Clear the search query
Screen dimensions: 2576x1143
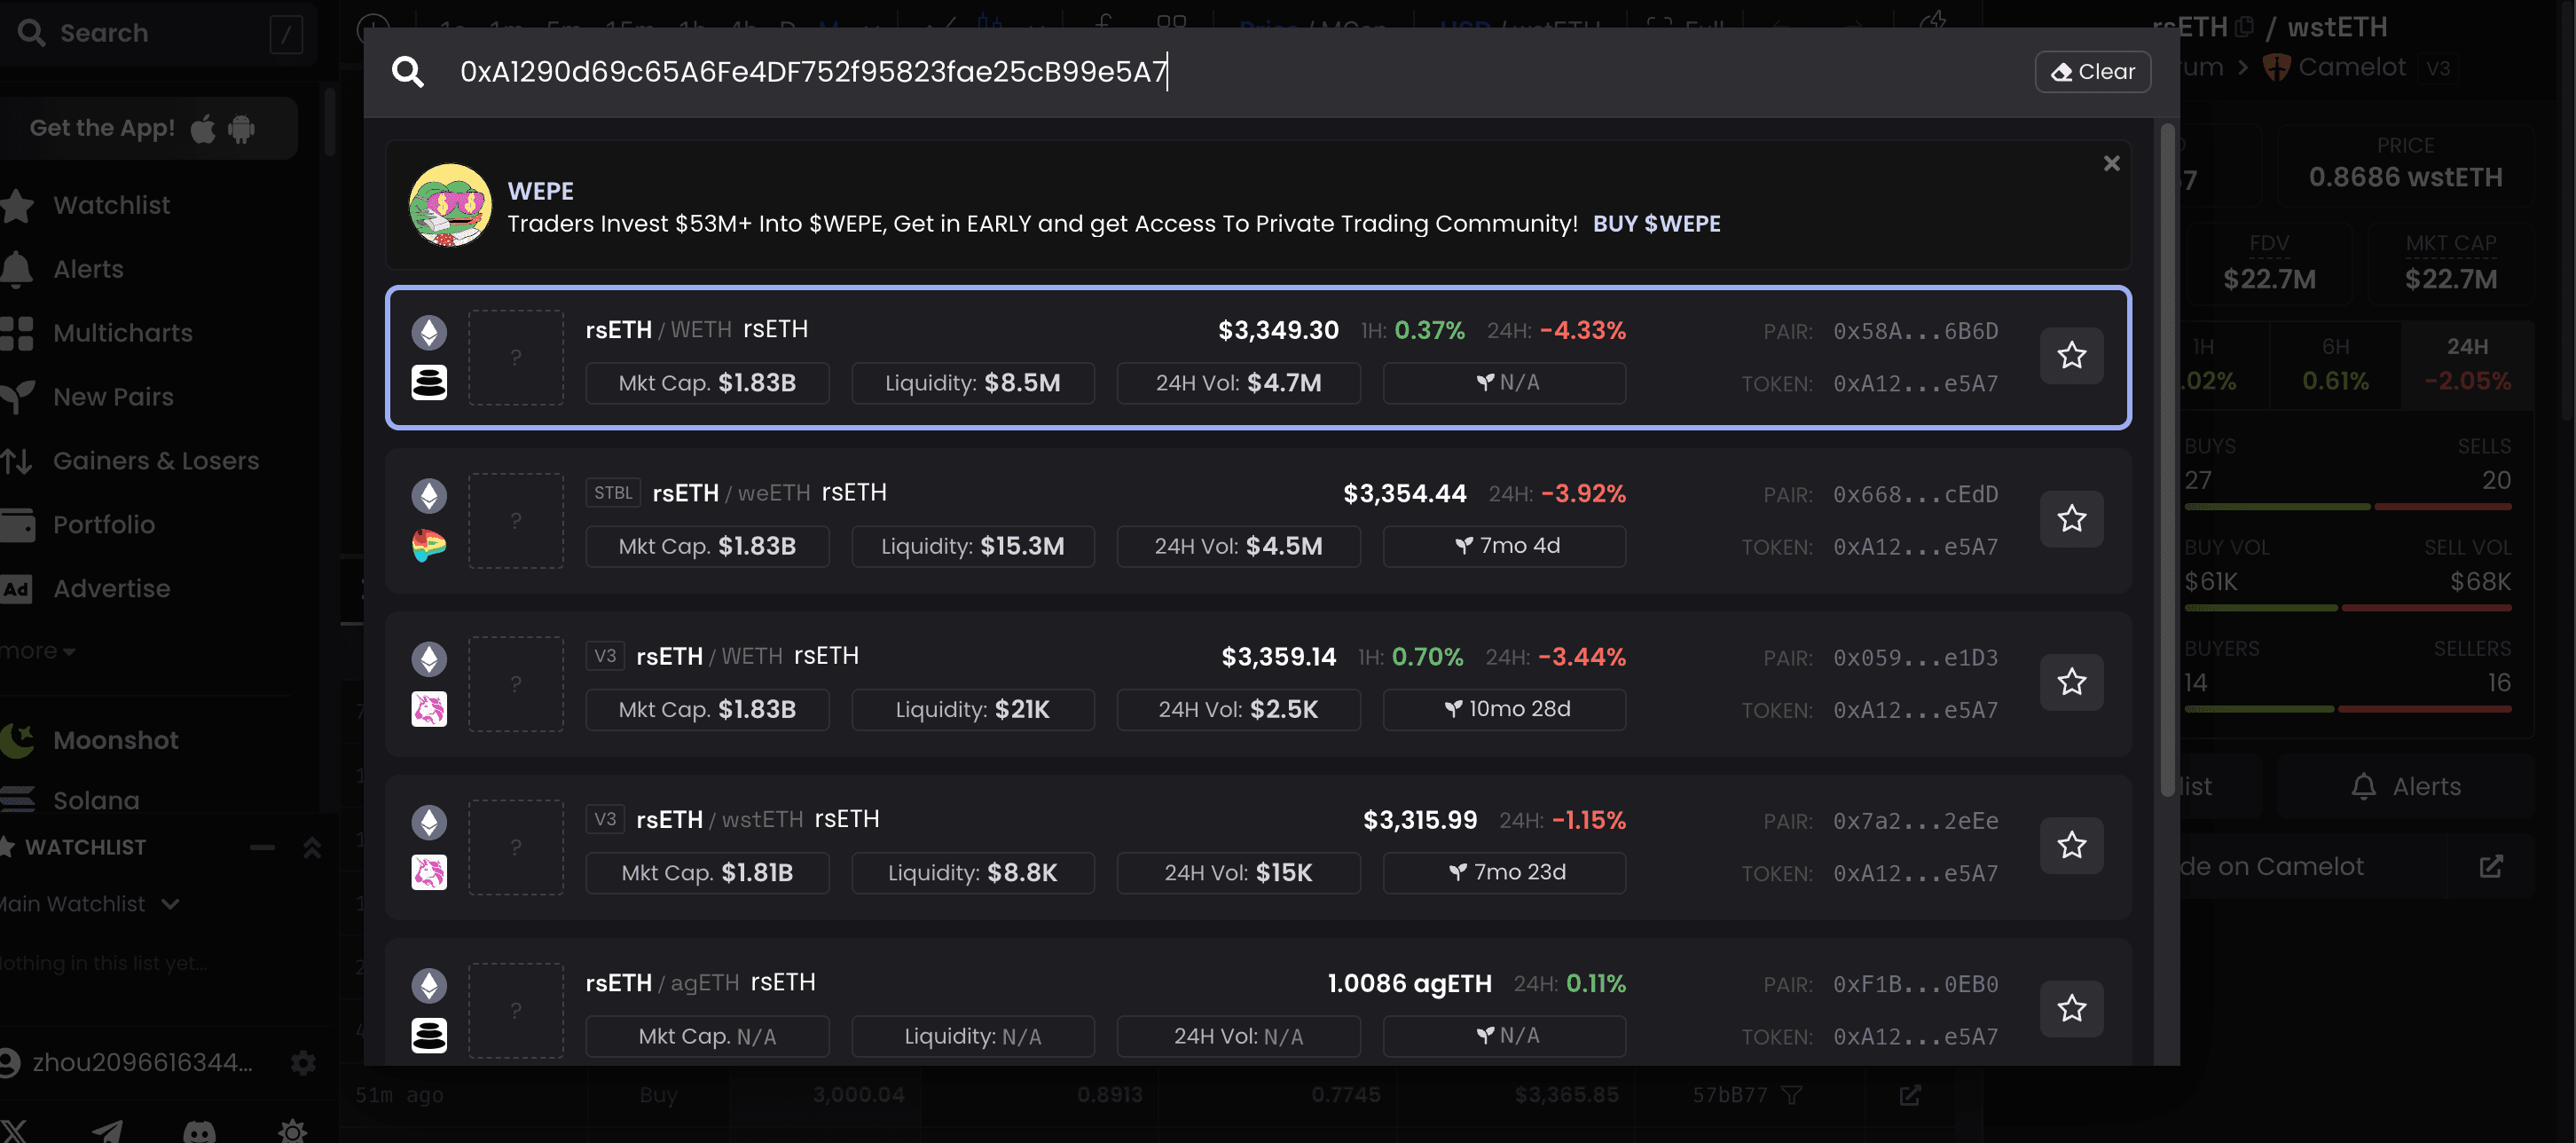tap(2092, 72)
